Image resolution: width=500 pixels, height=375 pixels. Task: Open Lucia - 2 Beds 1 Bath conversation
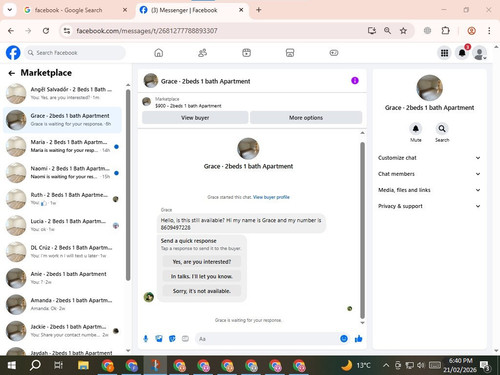point(63,225)
